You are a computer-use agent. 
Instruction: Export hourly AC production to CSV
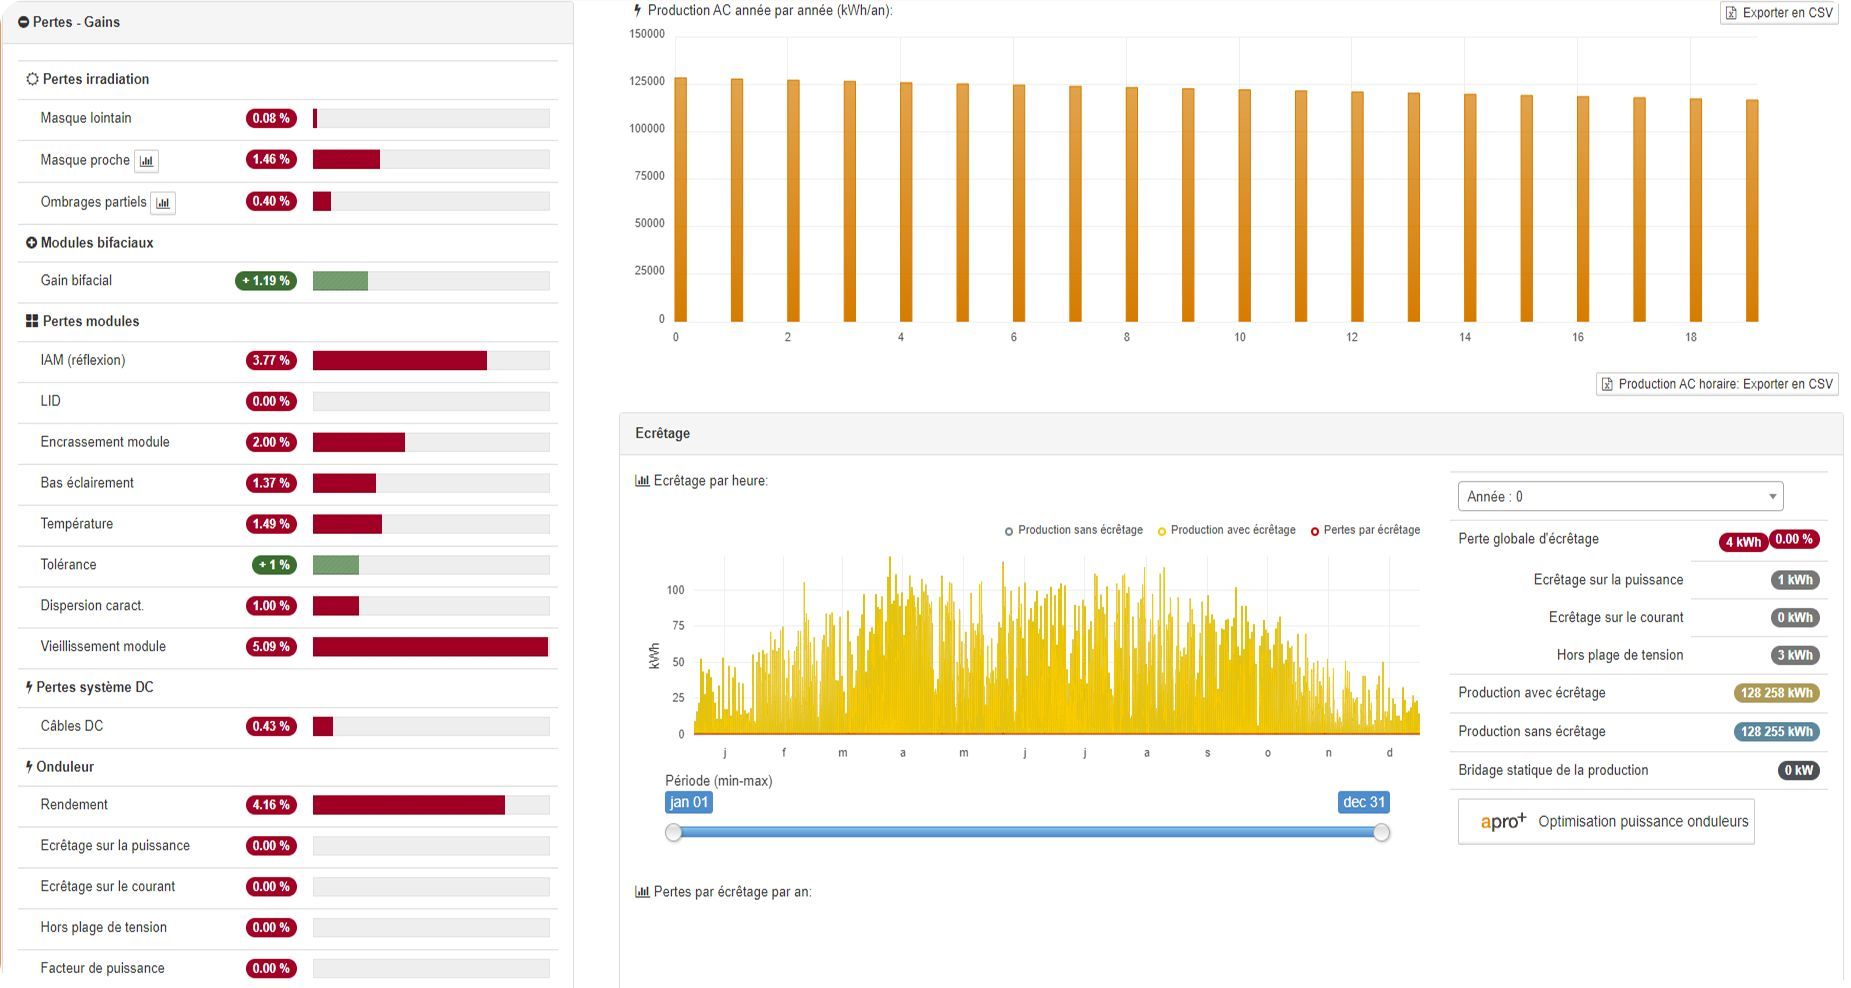[1716, 384]
